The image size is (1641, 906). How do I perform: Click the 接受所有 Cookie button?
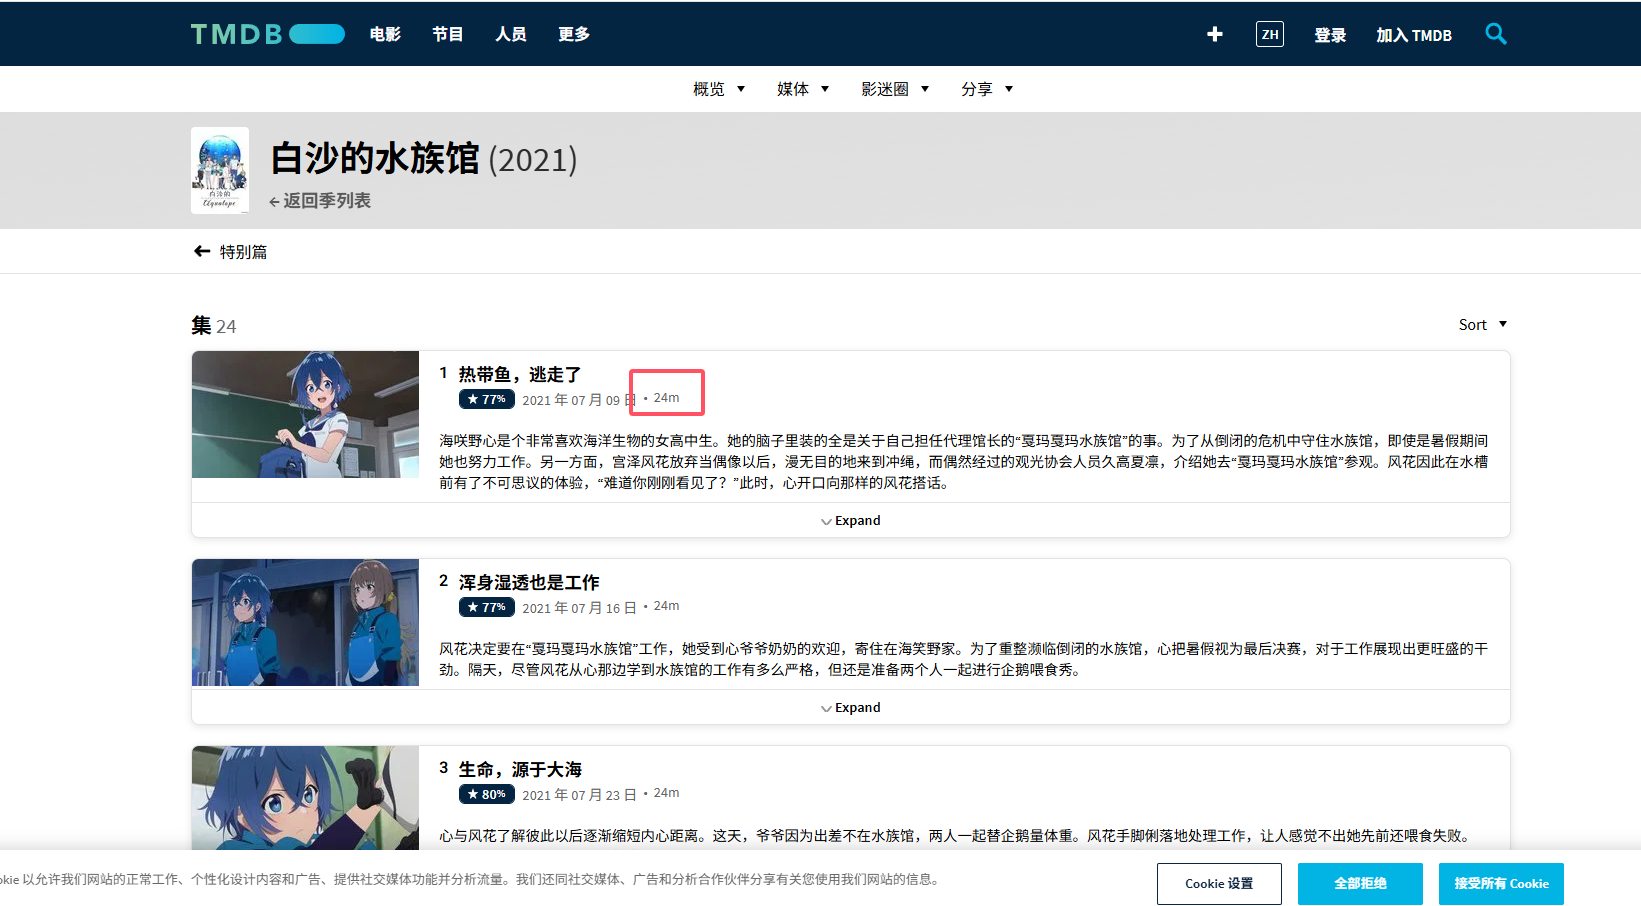tap(1501, 884)
